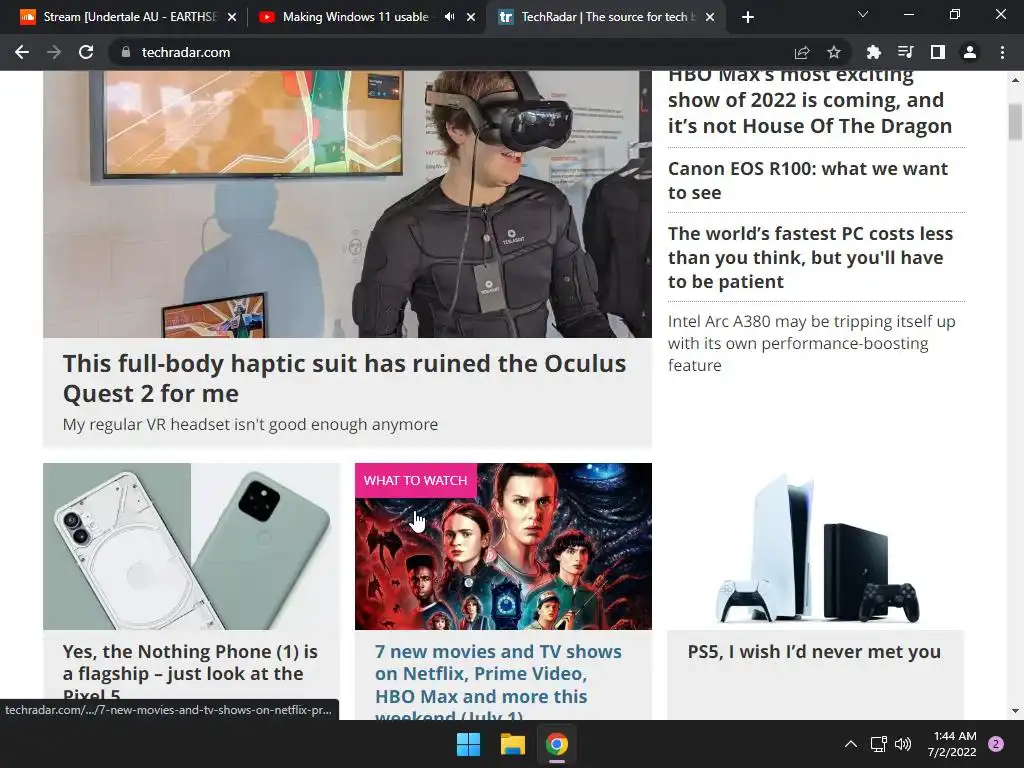Image resolution: width=1024 pixels, height=768 pixels.
Task: Mute the YouTube tab audio icon
Action: tap(449, 17)
